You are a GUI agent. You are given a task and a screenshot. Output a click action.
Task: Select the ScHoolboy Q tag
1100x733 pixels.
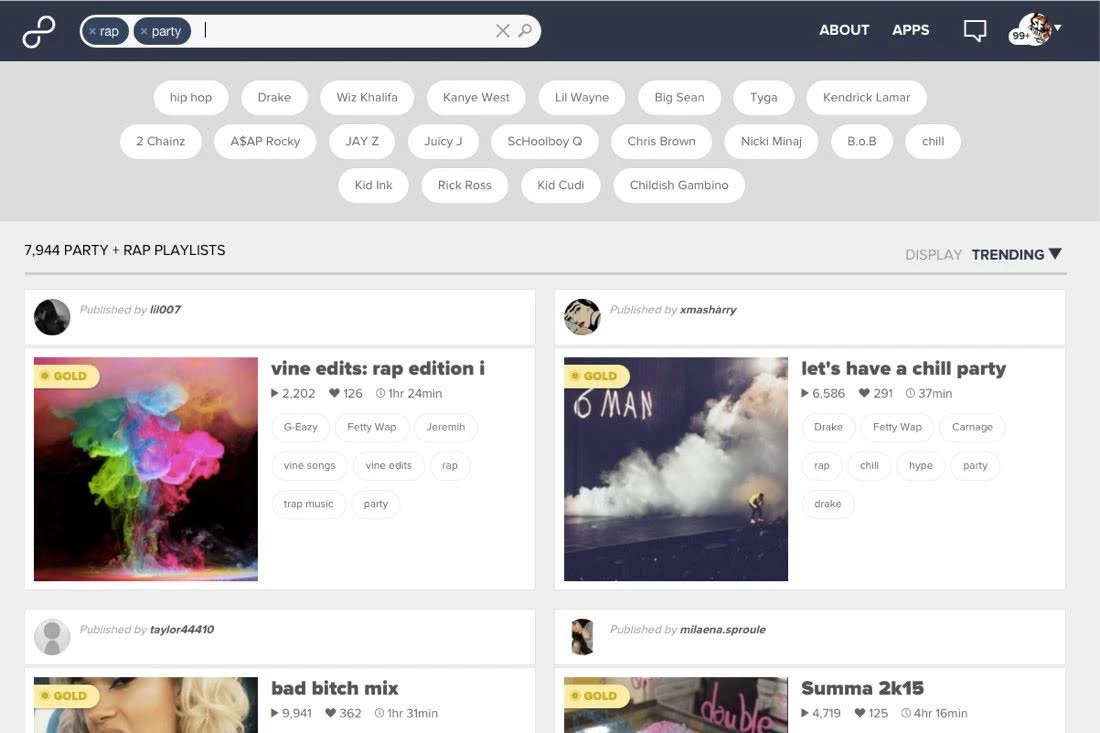tap(545, 142)
